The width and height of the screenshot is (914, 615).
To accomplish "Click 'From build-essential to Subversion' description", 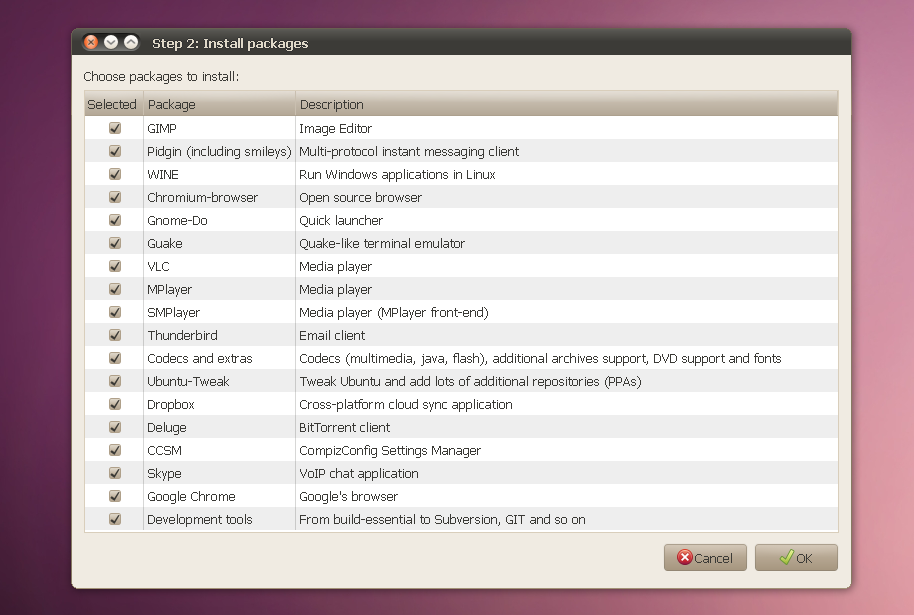I will coord(442,520).
